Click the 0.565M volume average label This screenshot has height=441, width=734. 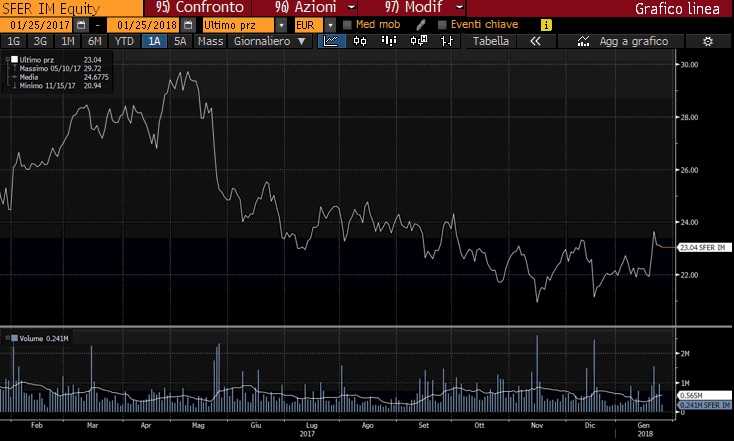[x=704, y=396]
